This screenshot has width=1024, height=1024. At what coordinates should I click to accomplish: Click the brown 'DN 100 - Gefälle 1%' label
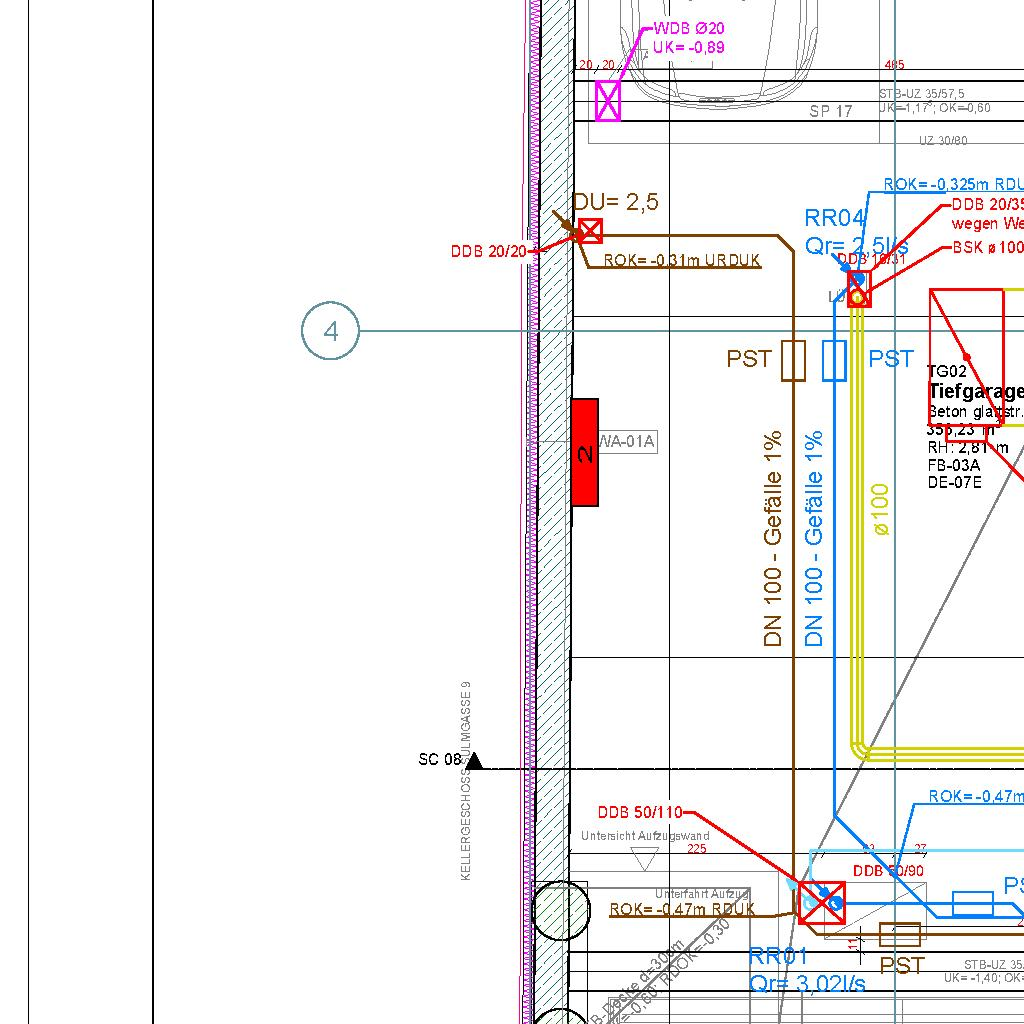[x=772, y=539]
